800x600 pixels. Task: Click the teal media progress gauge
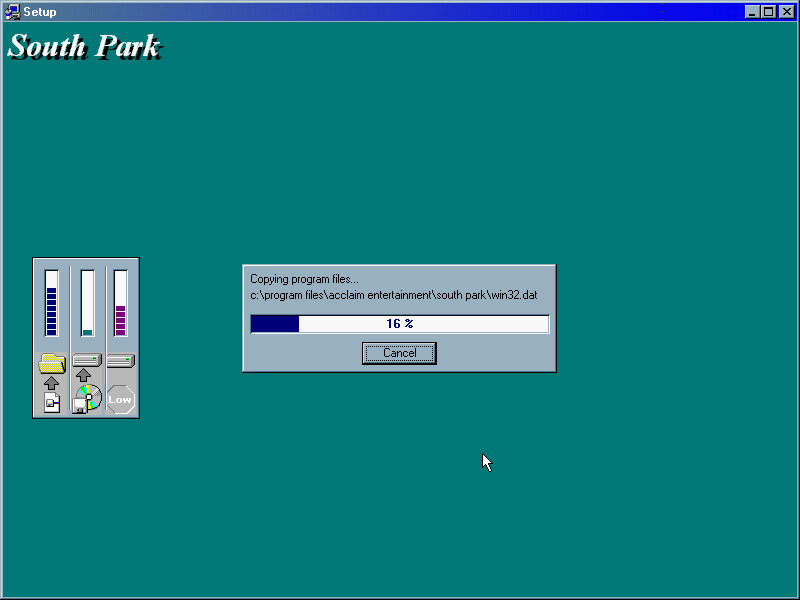[x=87, y=303]
